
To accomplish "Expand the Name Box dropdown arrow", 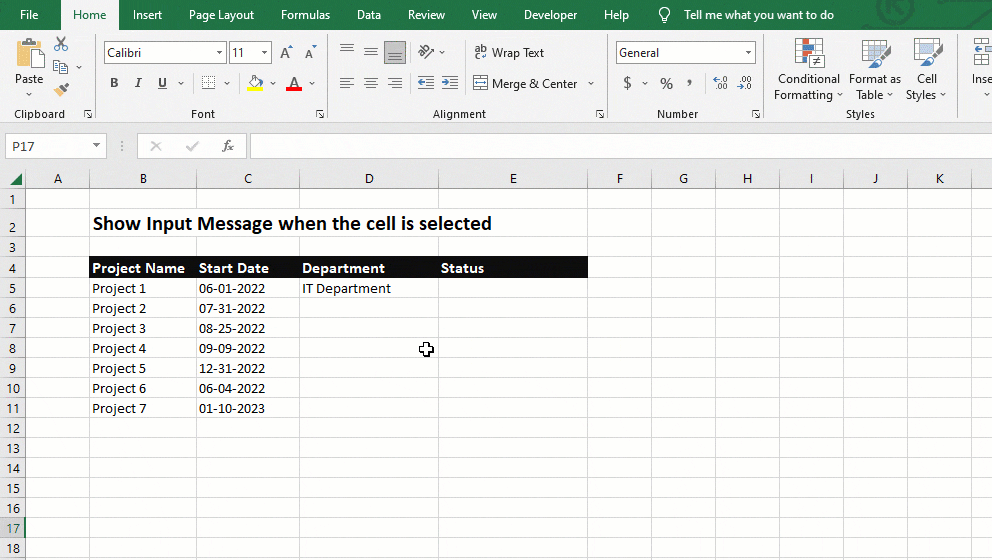I will pos(96,146).
